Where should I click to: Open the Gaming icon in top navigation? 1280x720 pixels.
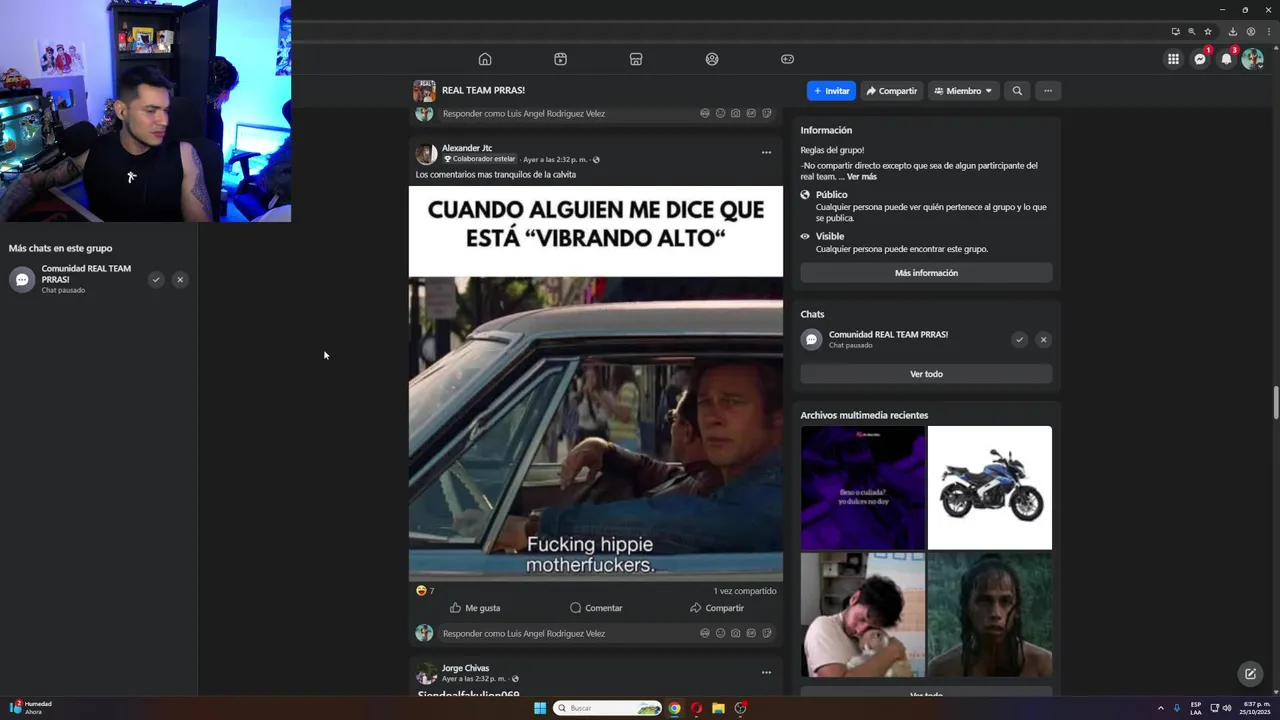(x=787, y=59)
